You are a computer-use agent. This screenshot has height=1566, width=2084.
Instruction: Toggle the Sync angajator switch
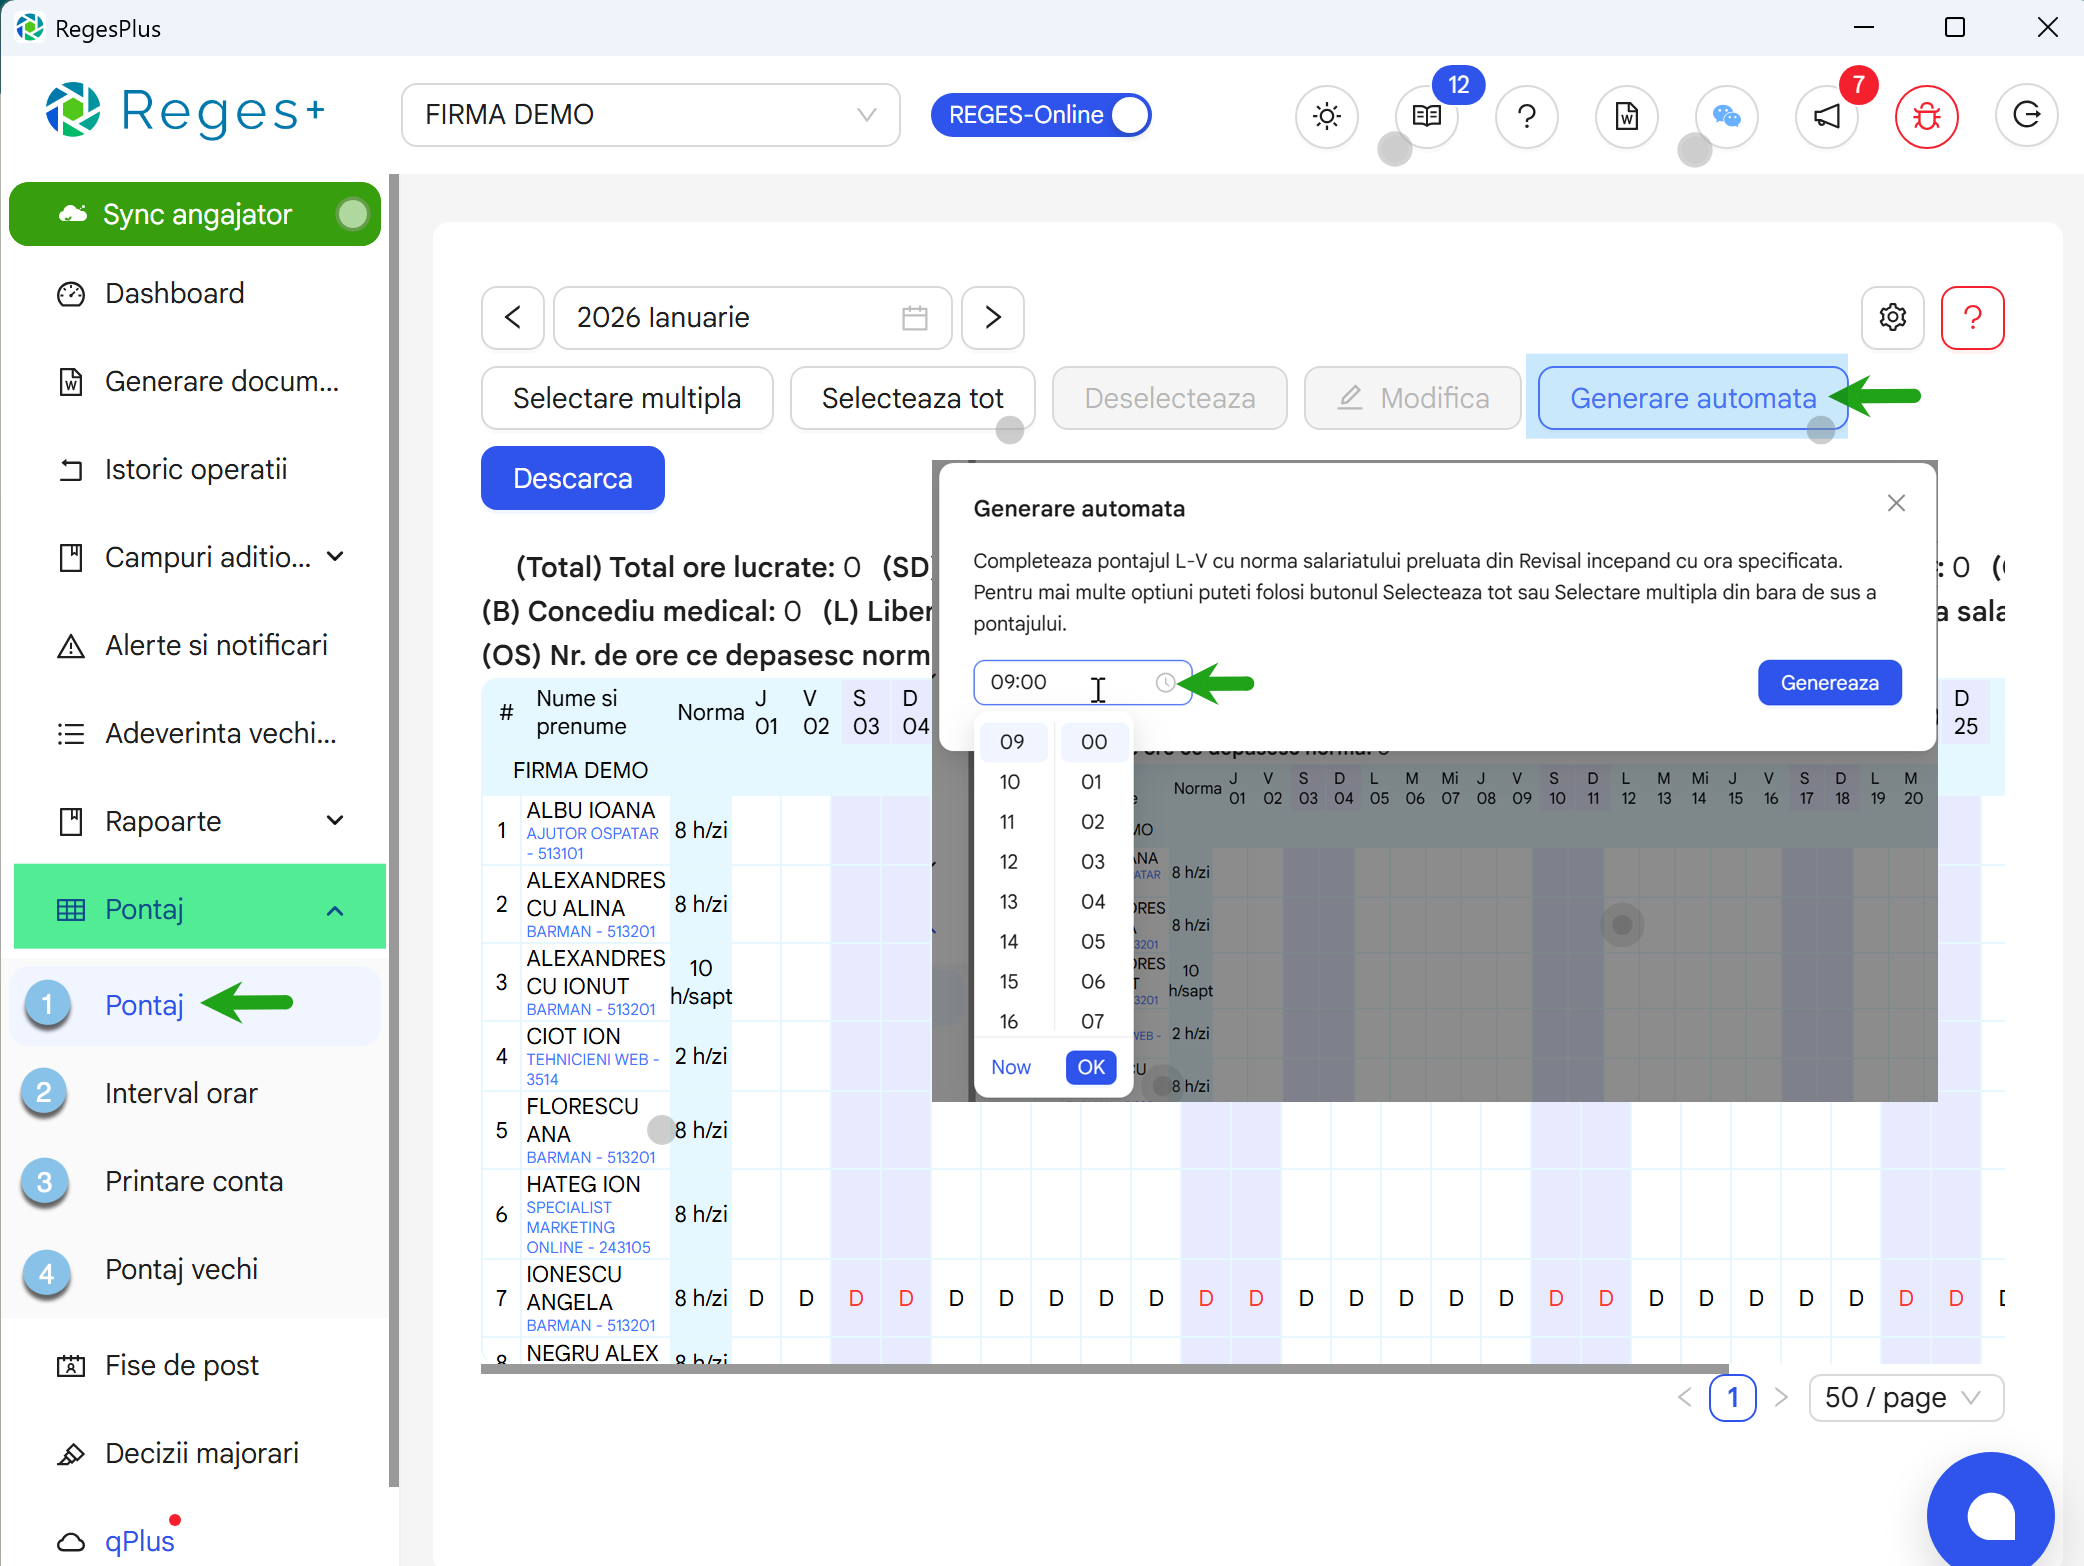click(x=352, y=213)
